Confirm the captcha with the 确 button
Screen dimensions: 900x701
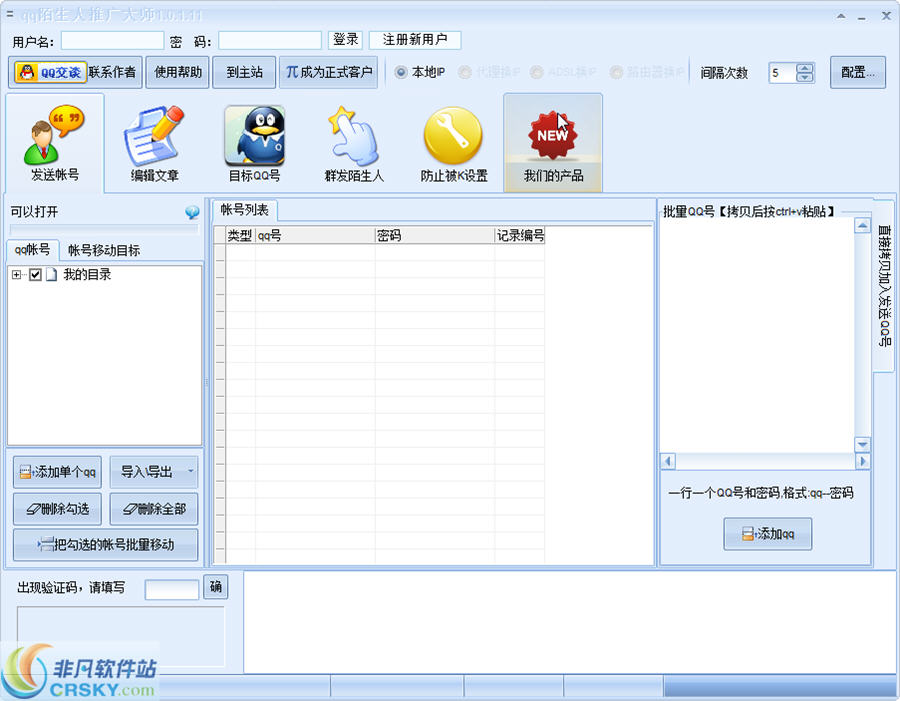[x=216, y=587]
